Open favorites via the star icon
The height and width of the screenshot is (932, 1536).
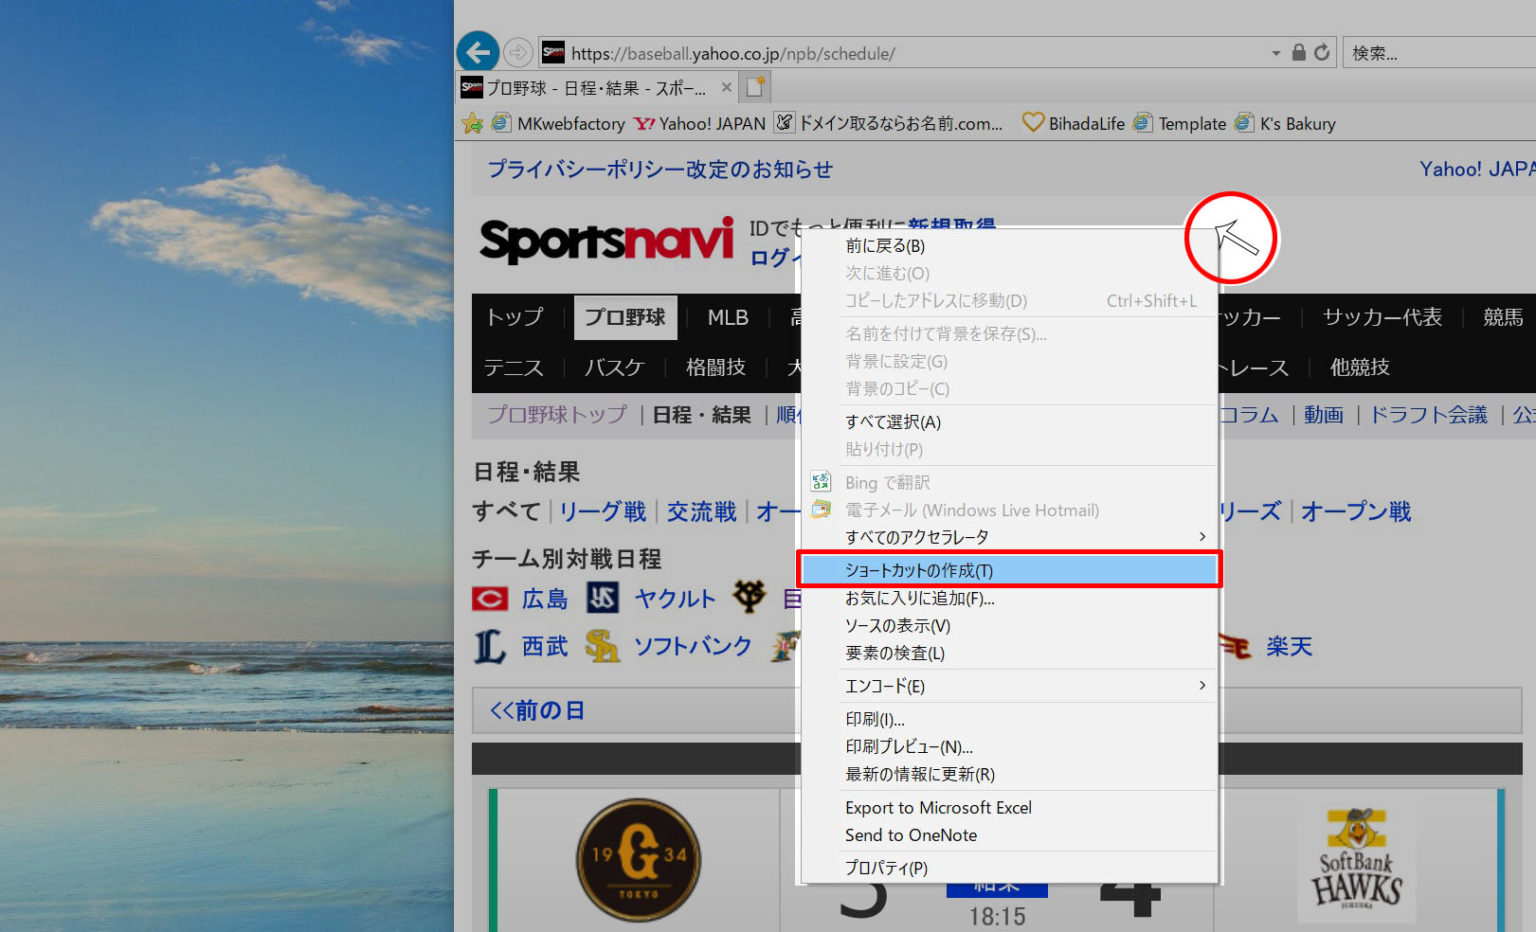[x=470, y=123]
